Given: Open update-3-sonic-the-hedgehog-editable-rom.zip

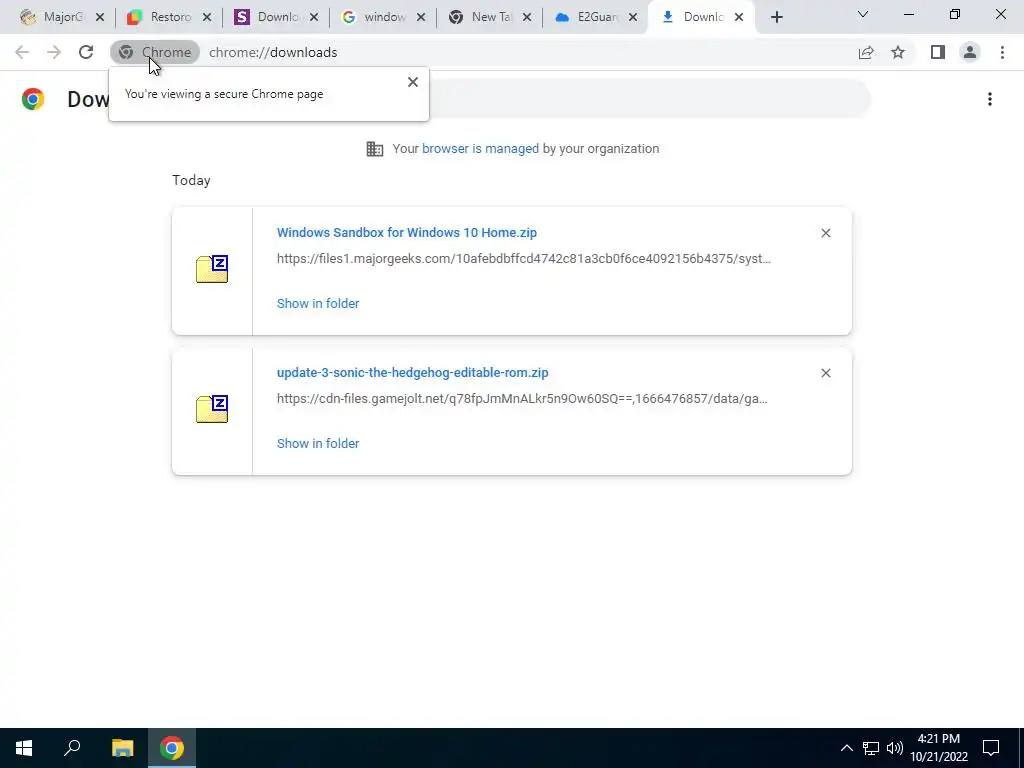Looking at the screenshot, I should coord(413,373).
